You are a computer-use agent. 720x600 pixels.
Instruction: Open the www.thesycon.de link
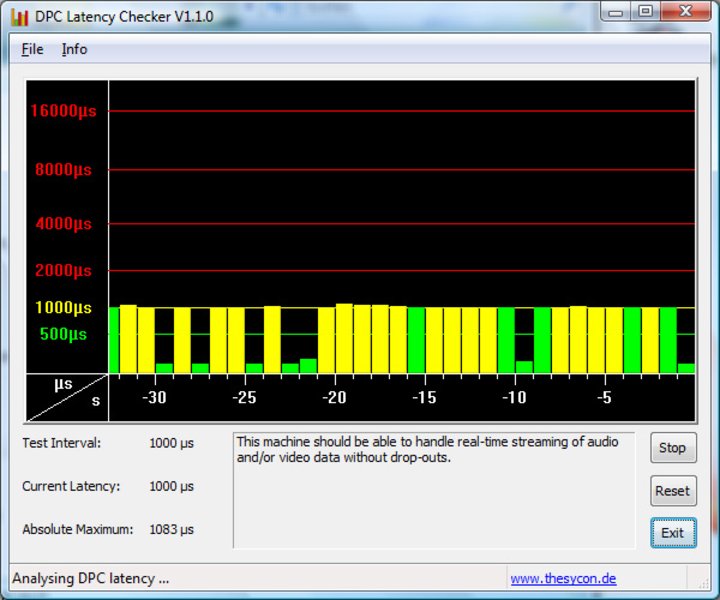coord(563,578)
